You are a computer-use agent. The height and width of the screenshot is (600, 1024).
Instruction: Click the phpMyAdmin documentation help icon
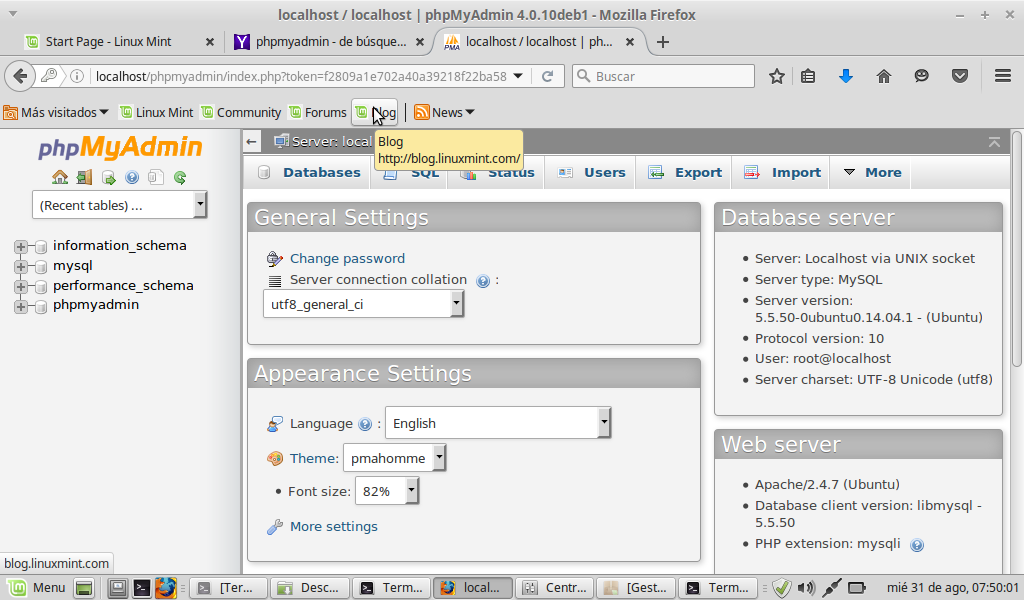tap(132, 178)
